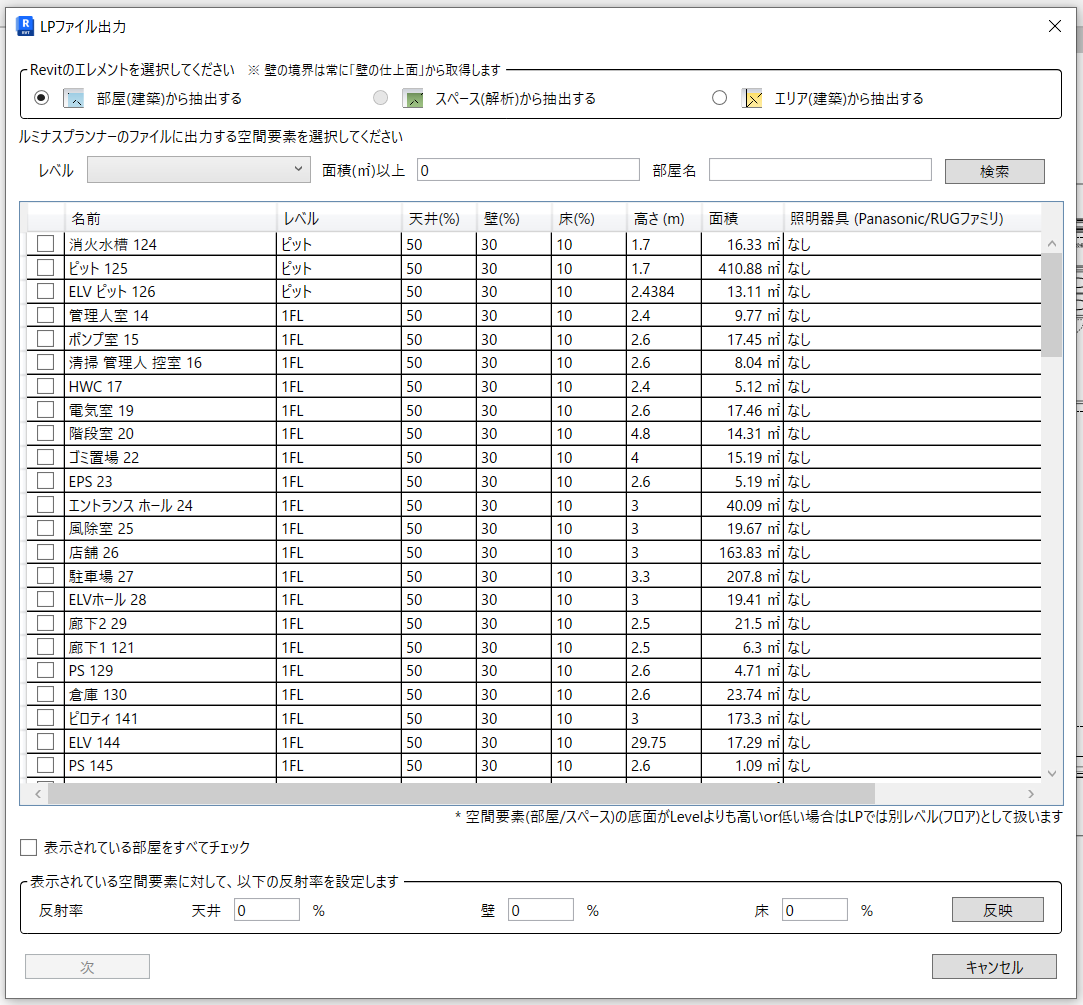Screen dimensions: 1083x1005
Task: Open the レベル dropdown list
Action: click(x=199, y=170)
